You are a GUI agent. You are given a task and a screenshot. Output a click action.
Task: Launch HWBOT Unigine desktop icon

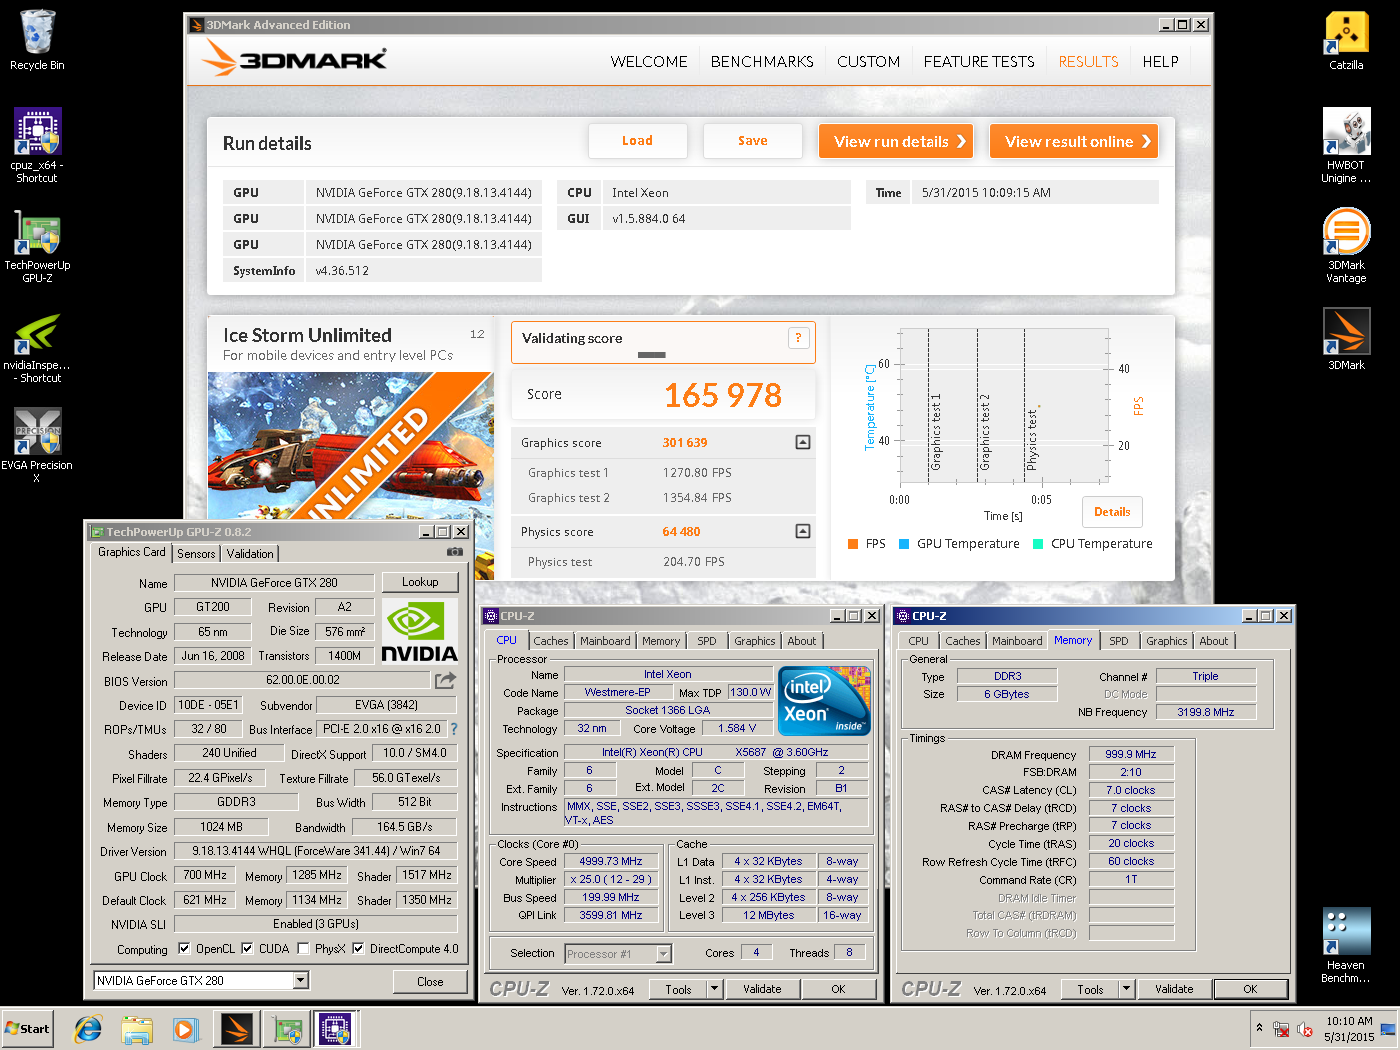1346,145
